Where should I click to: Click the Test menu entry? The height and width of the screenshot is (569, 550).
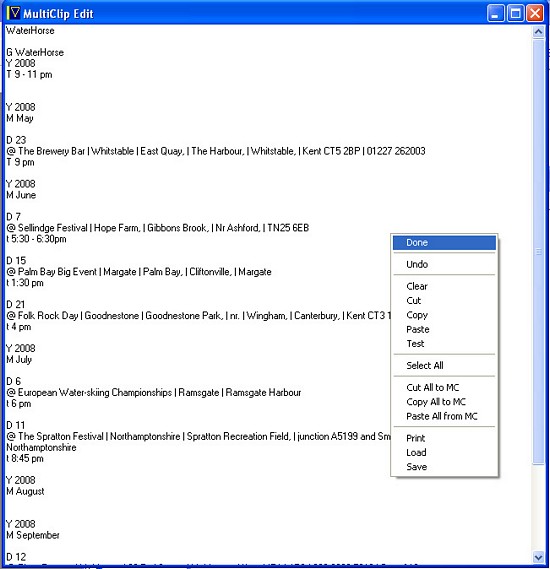click(444, 344)
